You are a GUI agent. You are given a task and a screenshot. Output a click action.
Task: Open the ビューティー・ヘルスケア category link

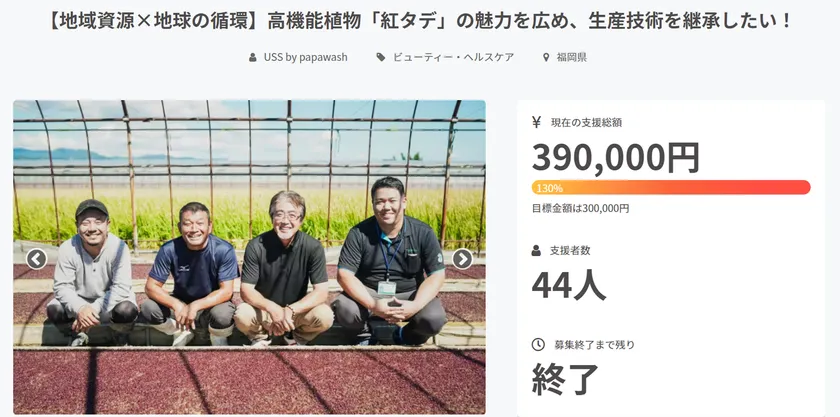[x=453, y=57]
